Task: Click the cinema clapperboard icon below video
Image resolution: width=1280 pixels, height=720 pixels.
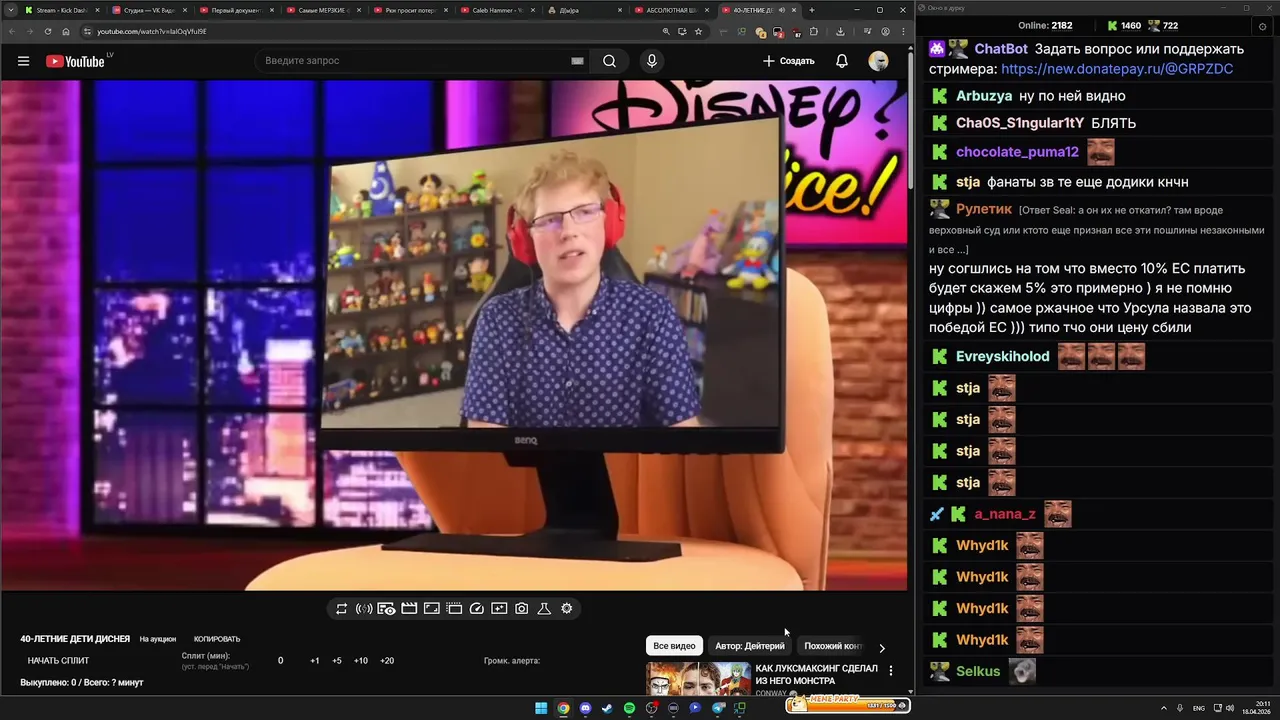Action: point(409,608)
